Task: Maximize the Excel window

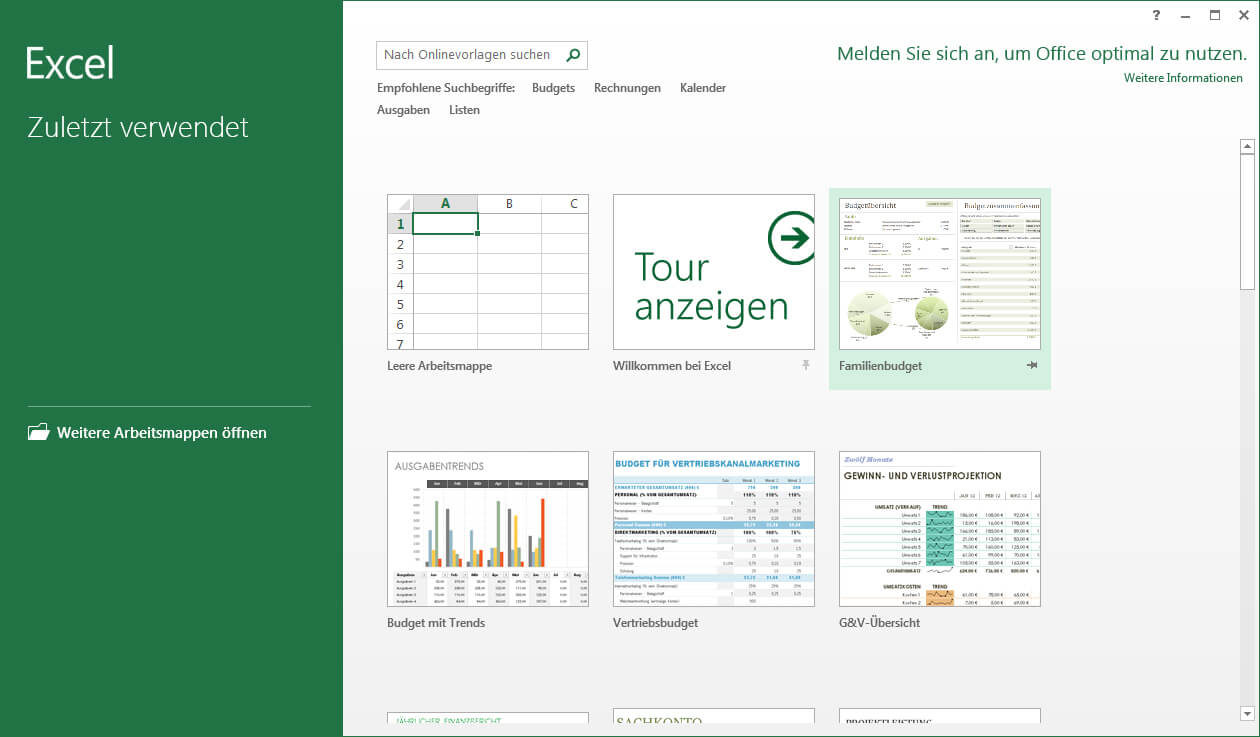Action: pos(1215,15)
